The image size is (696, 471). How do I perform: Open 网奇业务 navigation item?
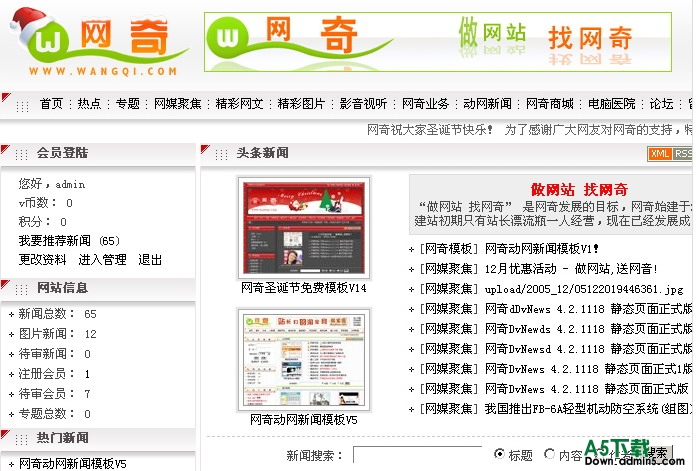coord(425,104)
